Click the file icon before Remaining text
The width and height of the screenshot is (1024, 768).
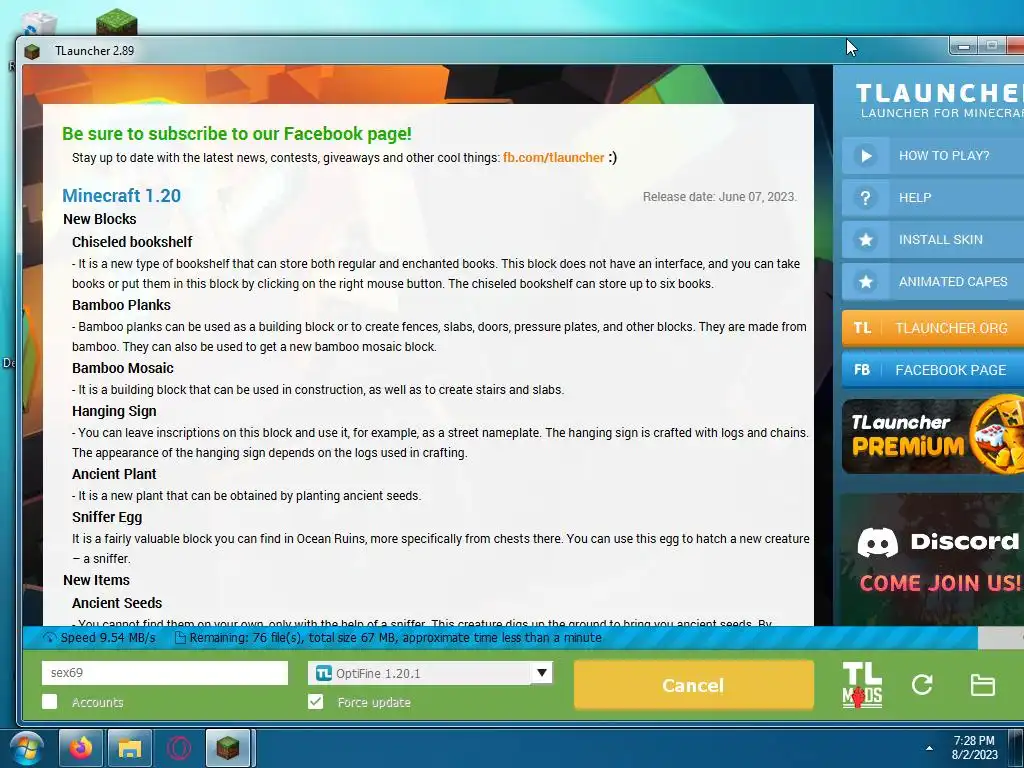coord(180,637)
